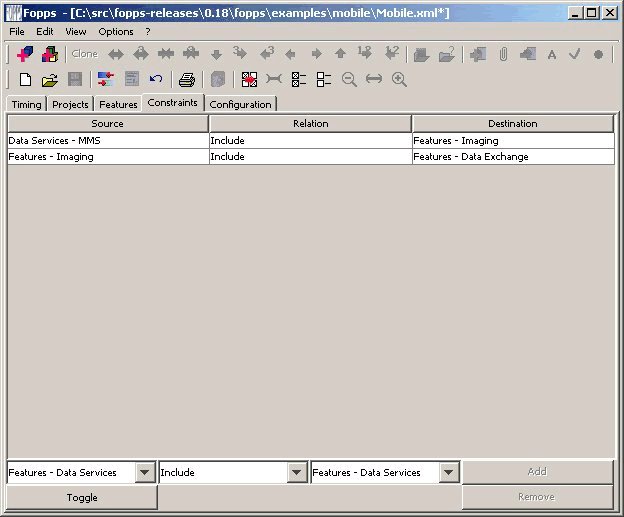Open the File menu
Screen dimensions: 624x517
[x=17, y=32]
